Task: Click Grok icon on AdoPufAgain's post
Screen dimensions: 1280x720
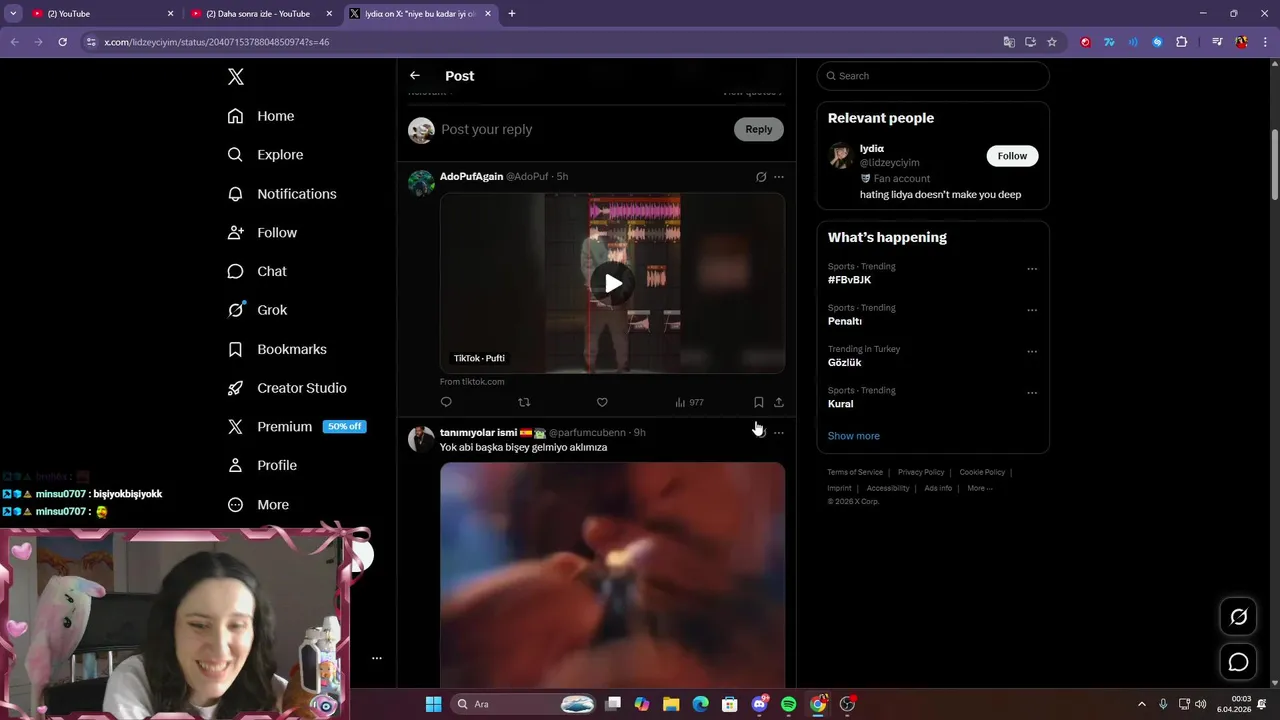Action: 761,177
